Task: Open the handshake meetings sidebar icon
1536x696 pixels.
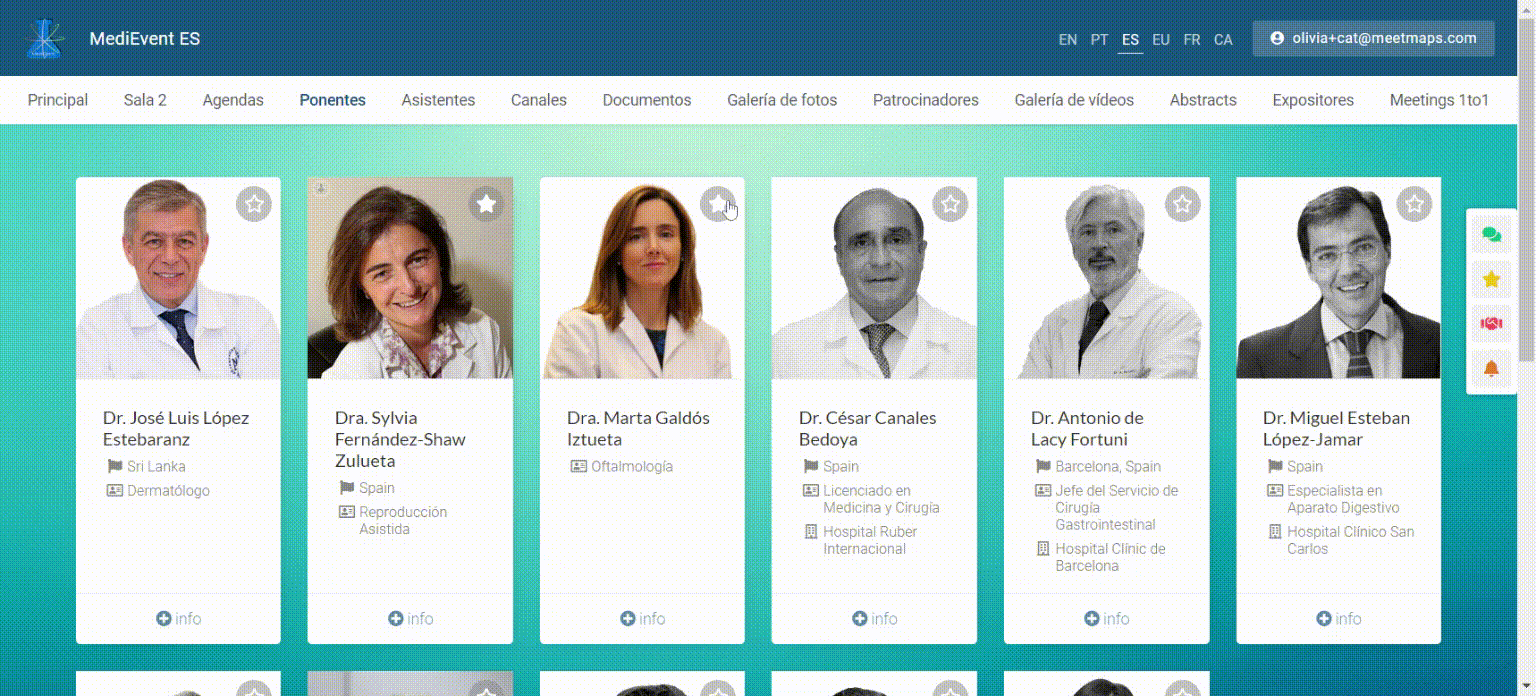Action: click(1491, 323)
